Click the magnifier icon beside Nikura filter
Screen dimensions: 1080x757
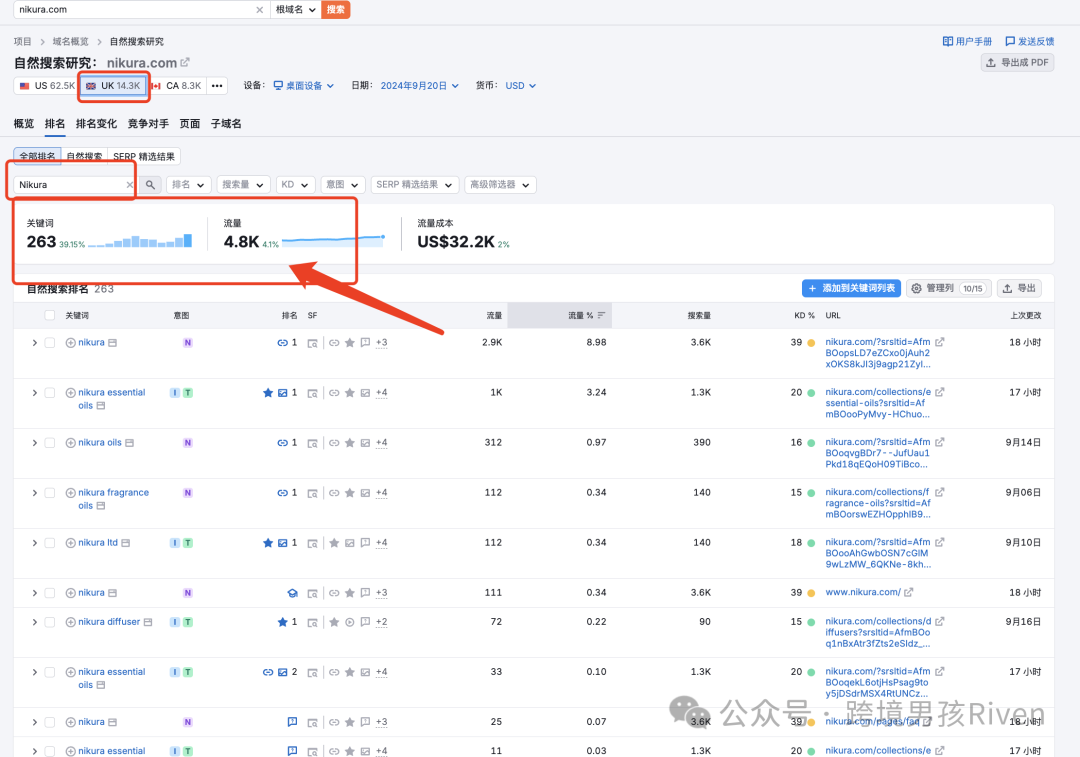point(150,185)
